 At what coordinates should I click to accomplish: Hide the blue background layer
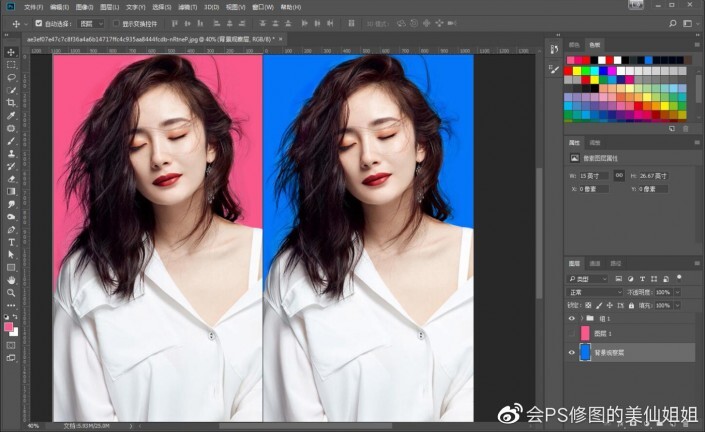571,352
